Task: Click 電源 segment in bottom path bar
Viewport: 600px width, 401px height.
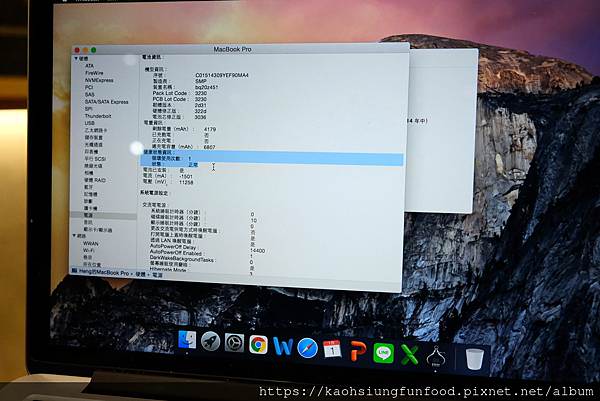Action: (x=157, y=275)
